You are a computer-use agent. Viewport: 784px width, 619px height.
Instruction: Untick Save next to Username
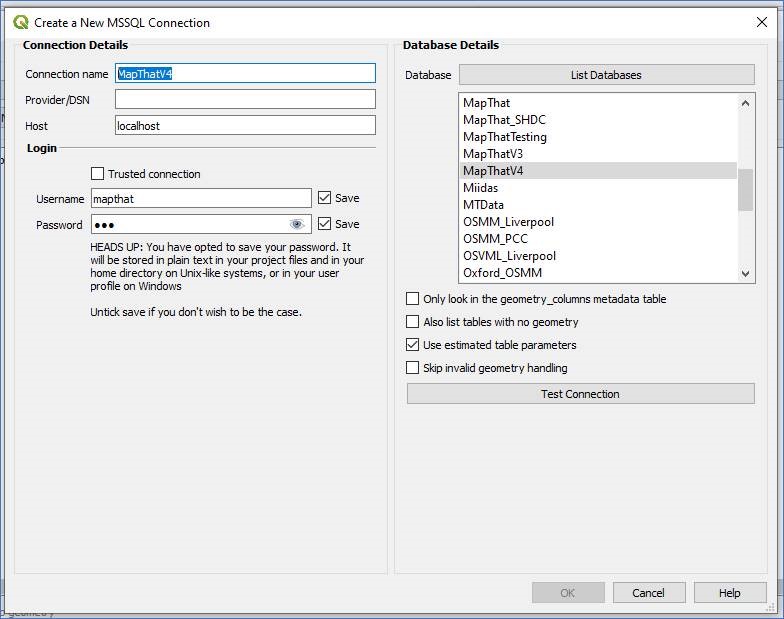coord(324,198)
